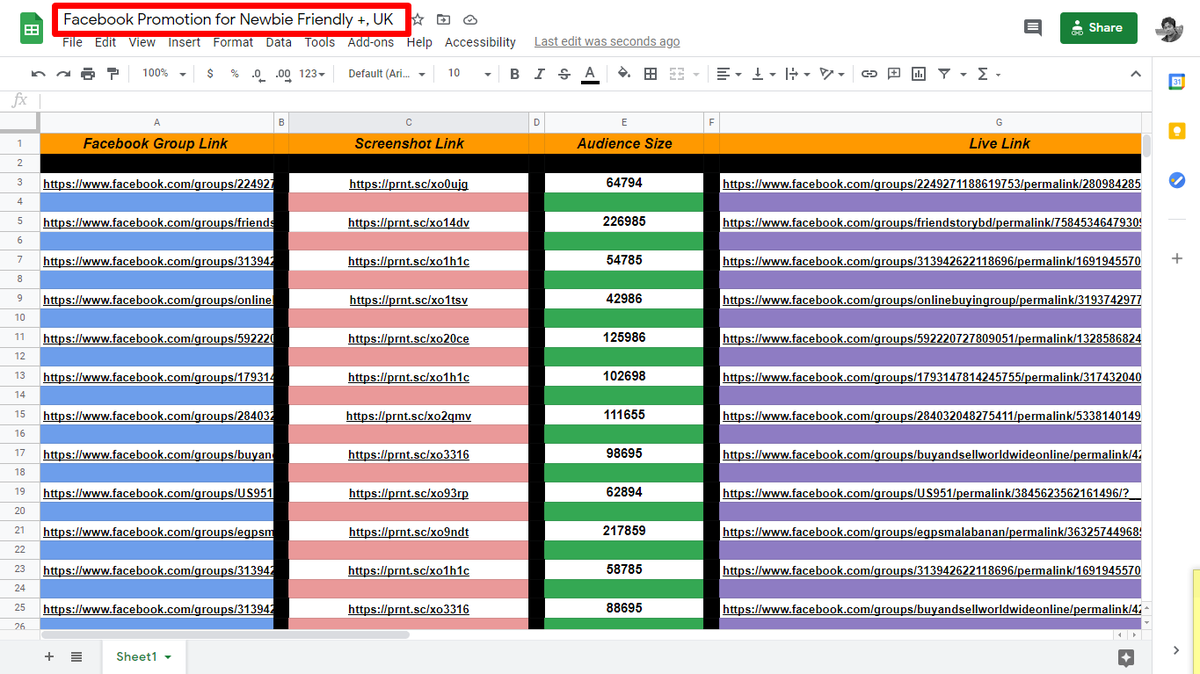Screen dimensions: 1200x674
Task: Increase decimal places
Action: (x=283, y=74)
